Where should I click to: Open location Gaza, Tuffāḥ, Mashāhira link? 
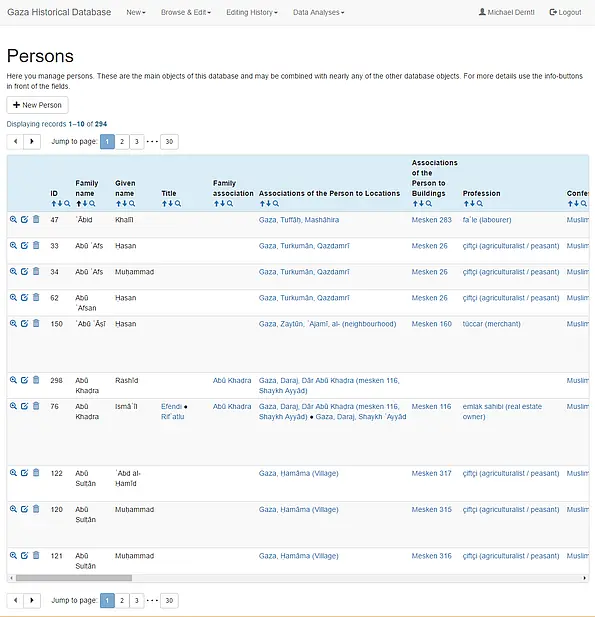point(299,220)
